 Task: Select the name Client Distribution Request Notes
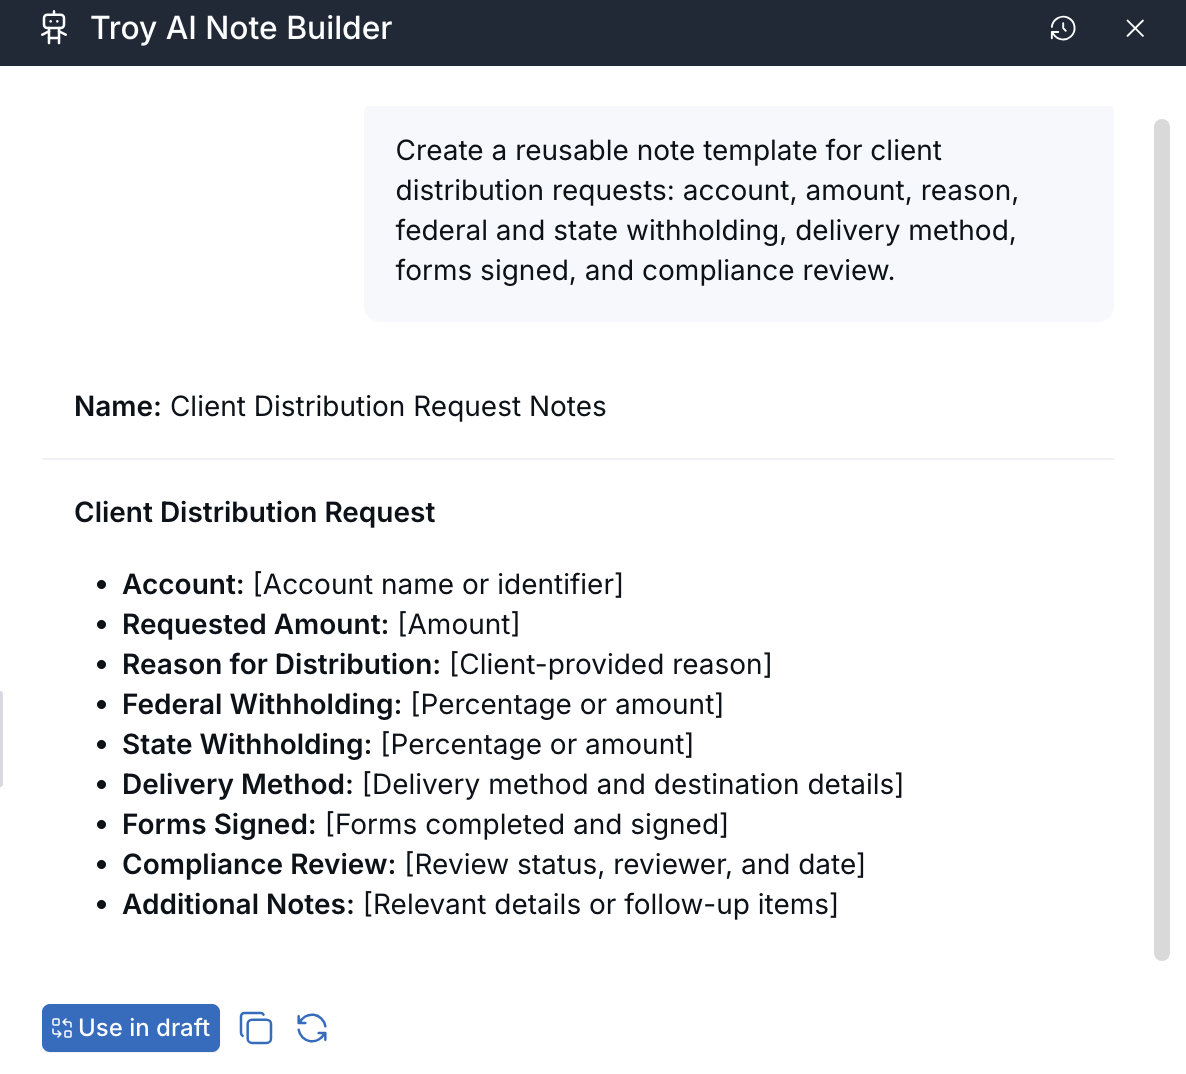(x=388, y=407)
